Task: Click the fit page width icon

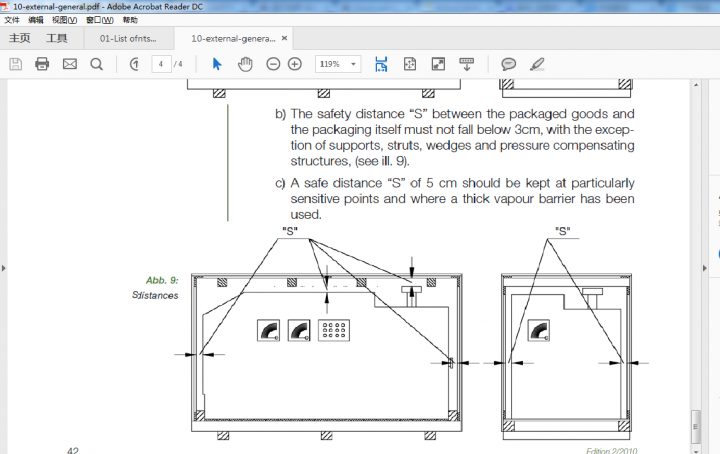Action: 381,64
